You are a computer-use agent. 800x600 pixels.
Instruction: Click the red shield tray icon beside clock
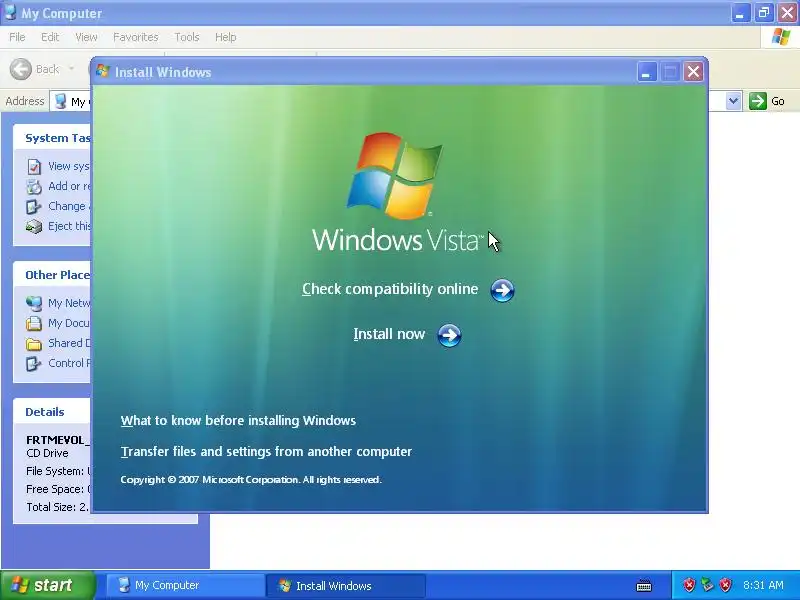725,585
